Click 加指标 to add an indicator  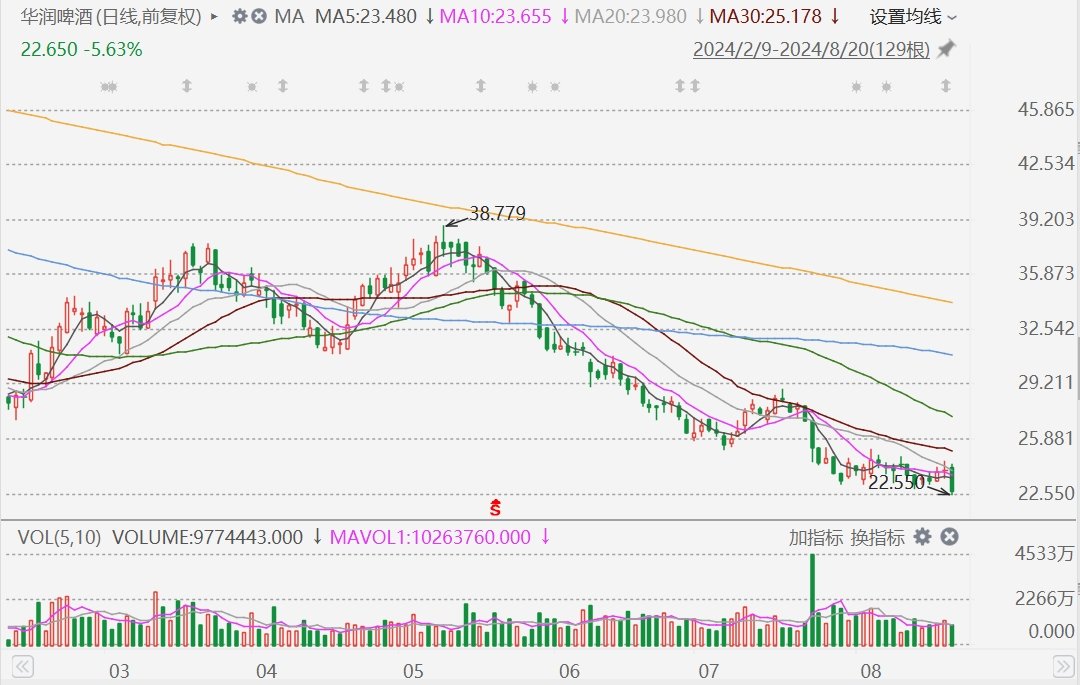[x=815, y=537]
